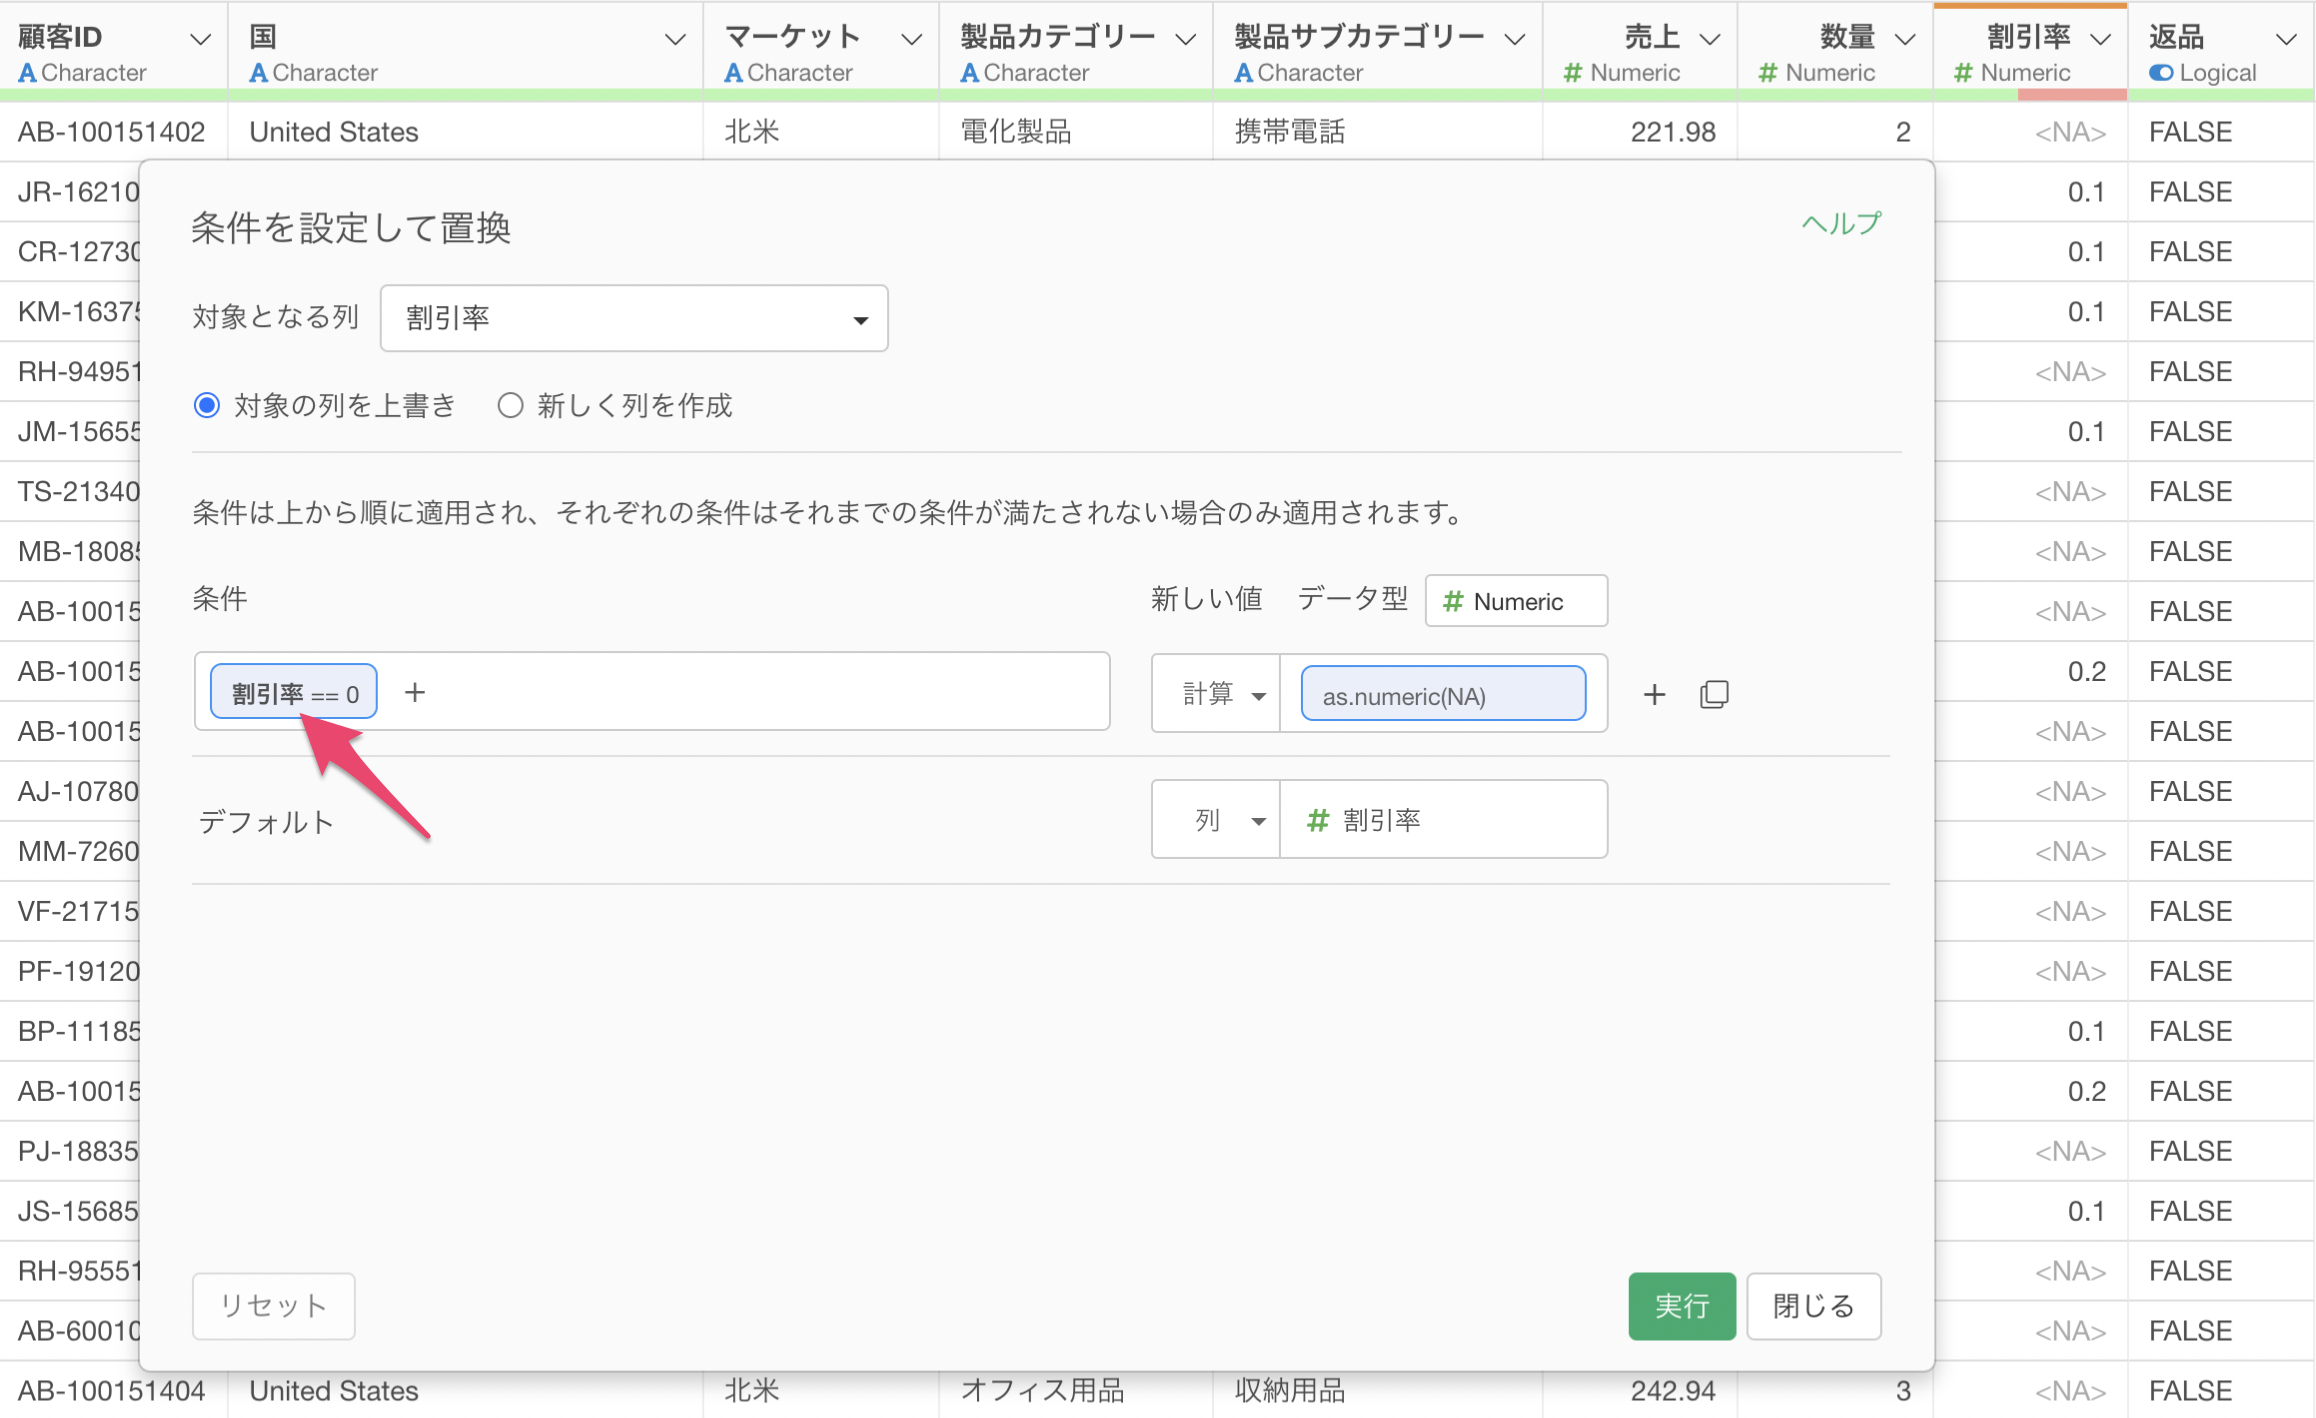This screenshot has height=1418, width=2316.
Task: Select 対象の列を上書き radio option
Action: point(207,405)
